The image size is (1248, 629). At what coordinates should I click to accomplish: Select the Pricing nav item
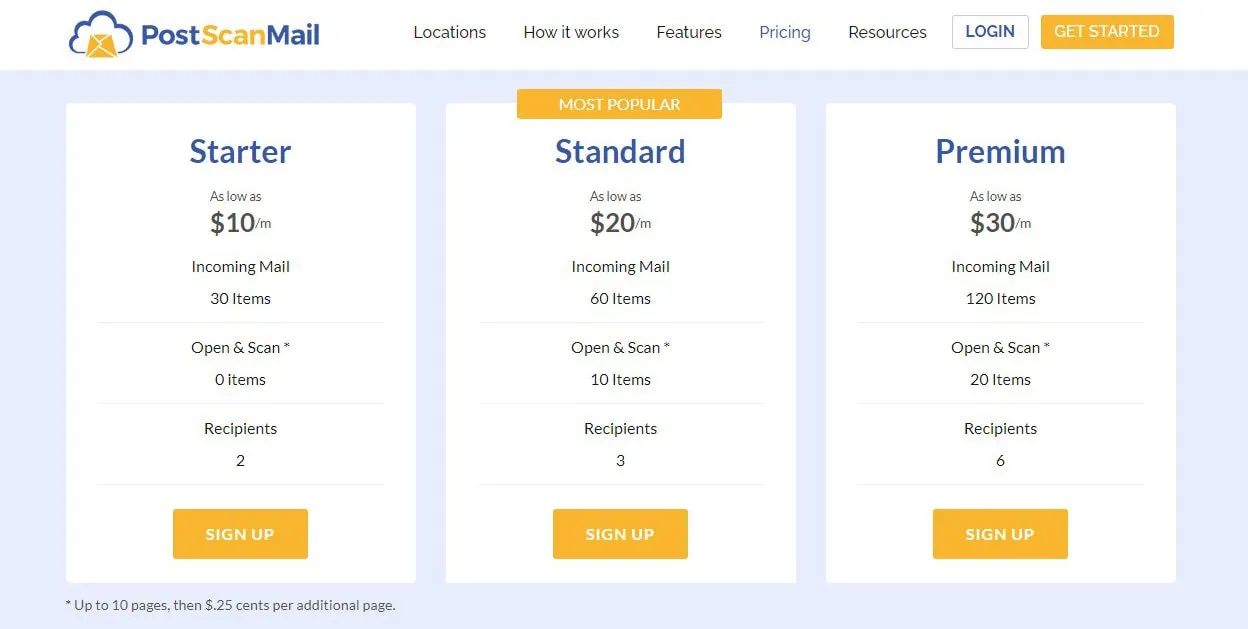pyautogui.click(x=785, y=32)
